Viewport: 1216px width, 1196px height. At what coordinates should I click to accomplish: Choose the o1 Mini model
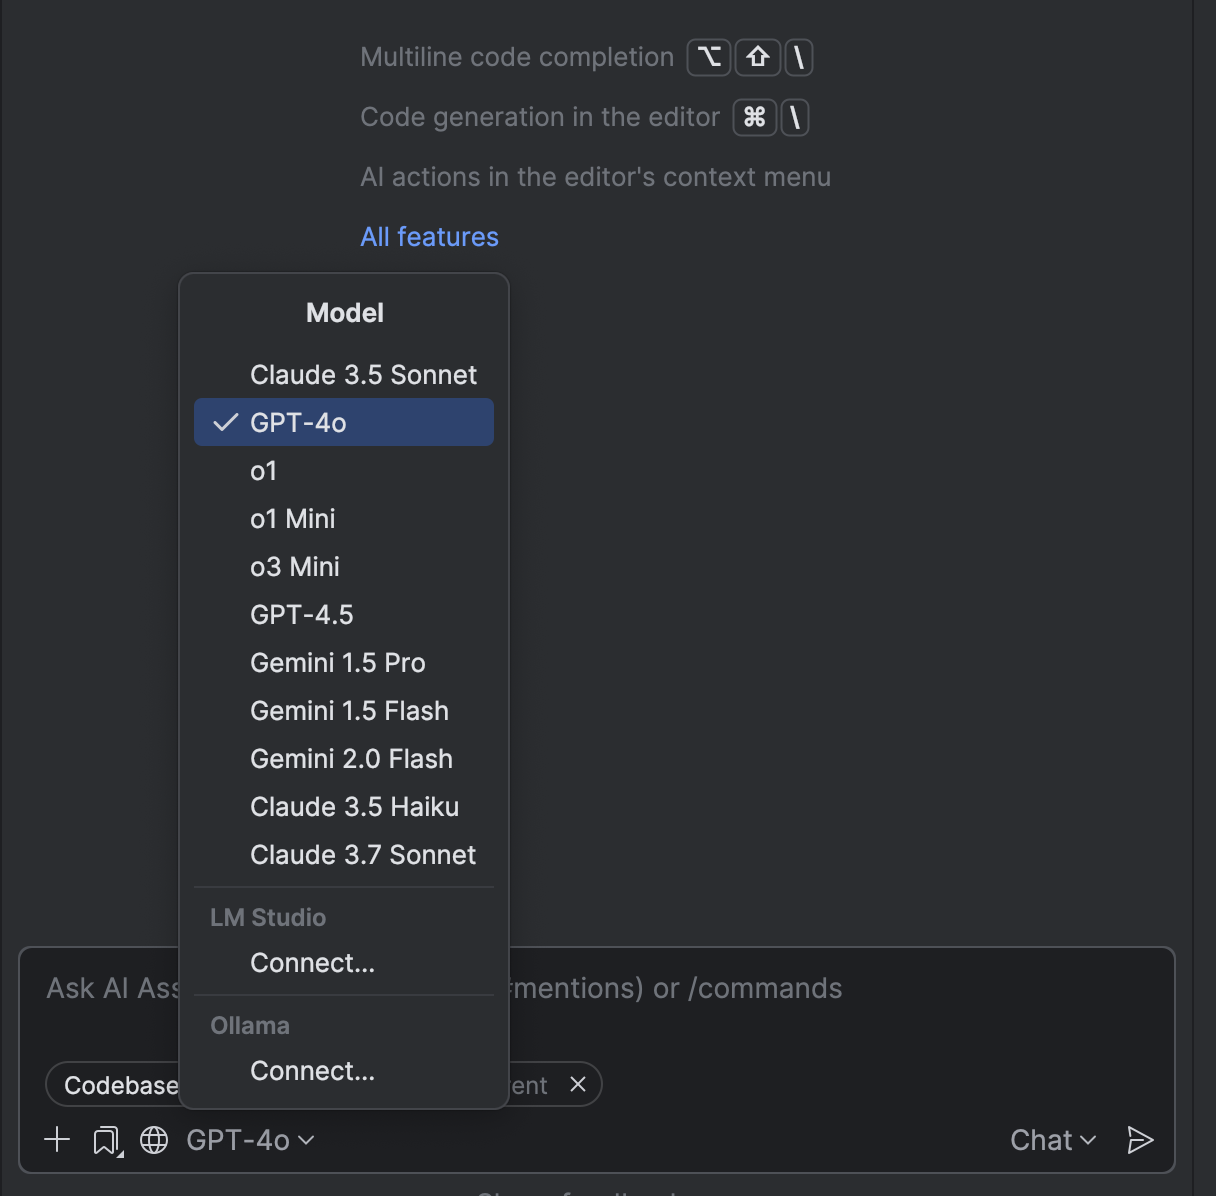click(x=343, y=518)
